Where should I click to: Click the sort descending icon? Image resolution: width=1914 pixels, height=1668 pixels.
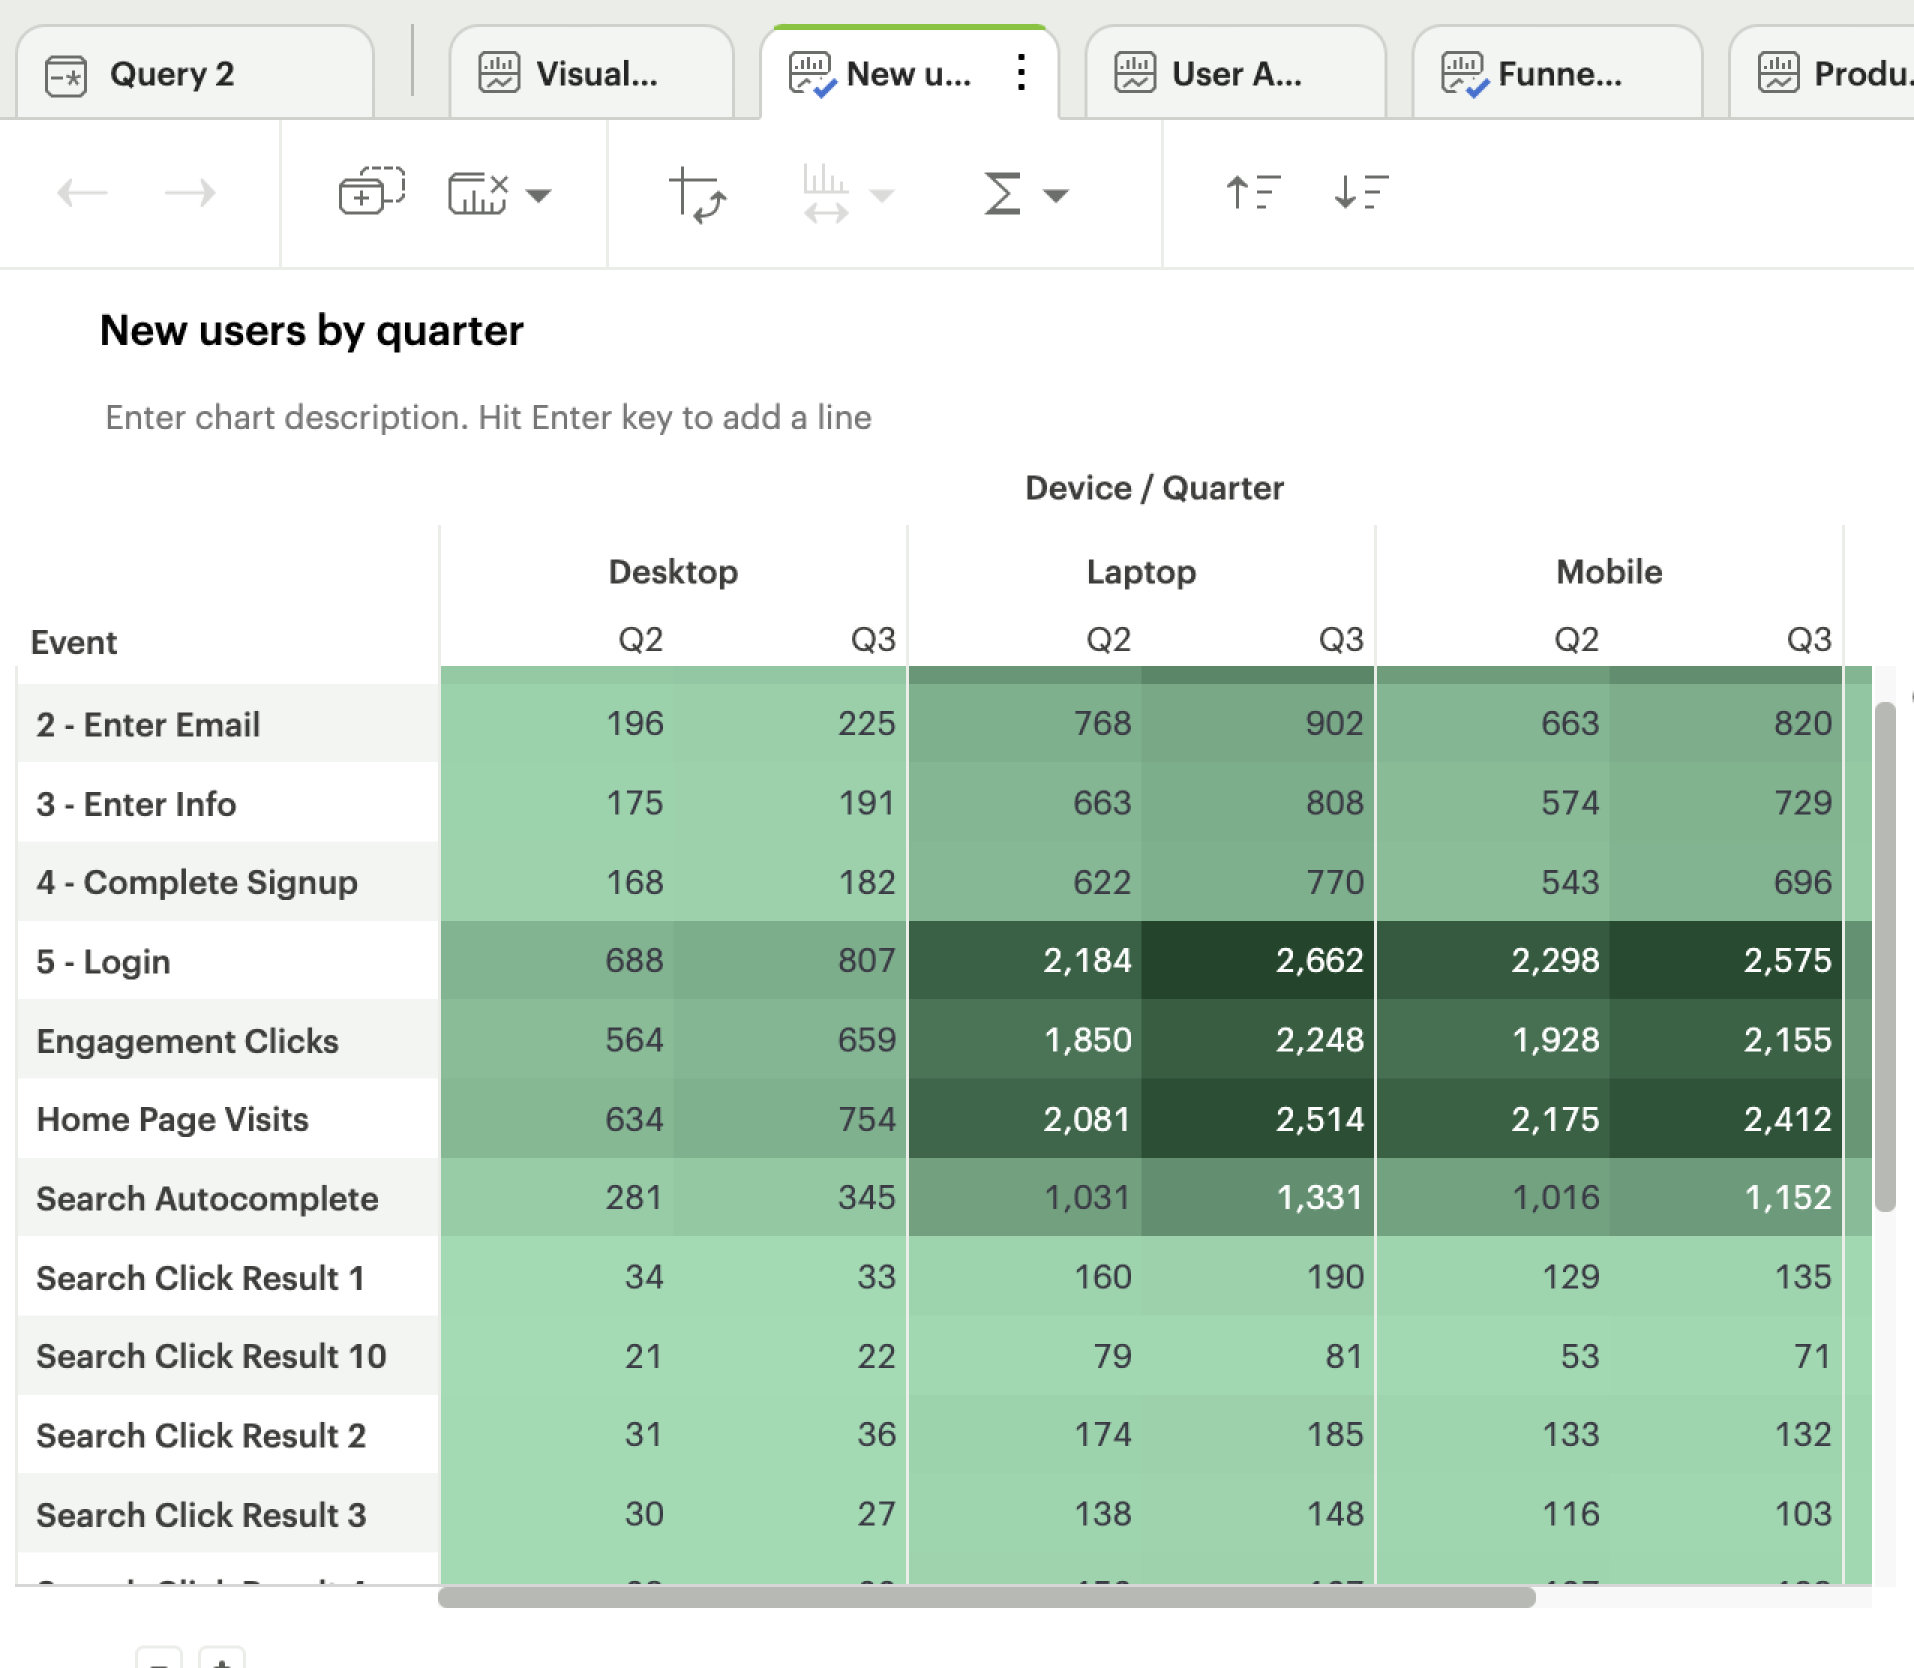(1361, 192)
